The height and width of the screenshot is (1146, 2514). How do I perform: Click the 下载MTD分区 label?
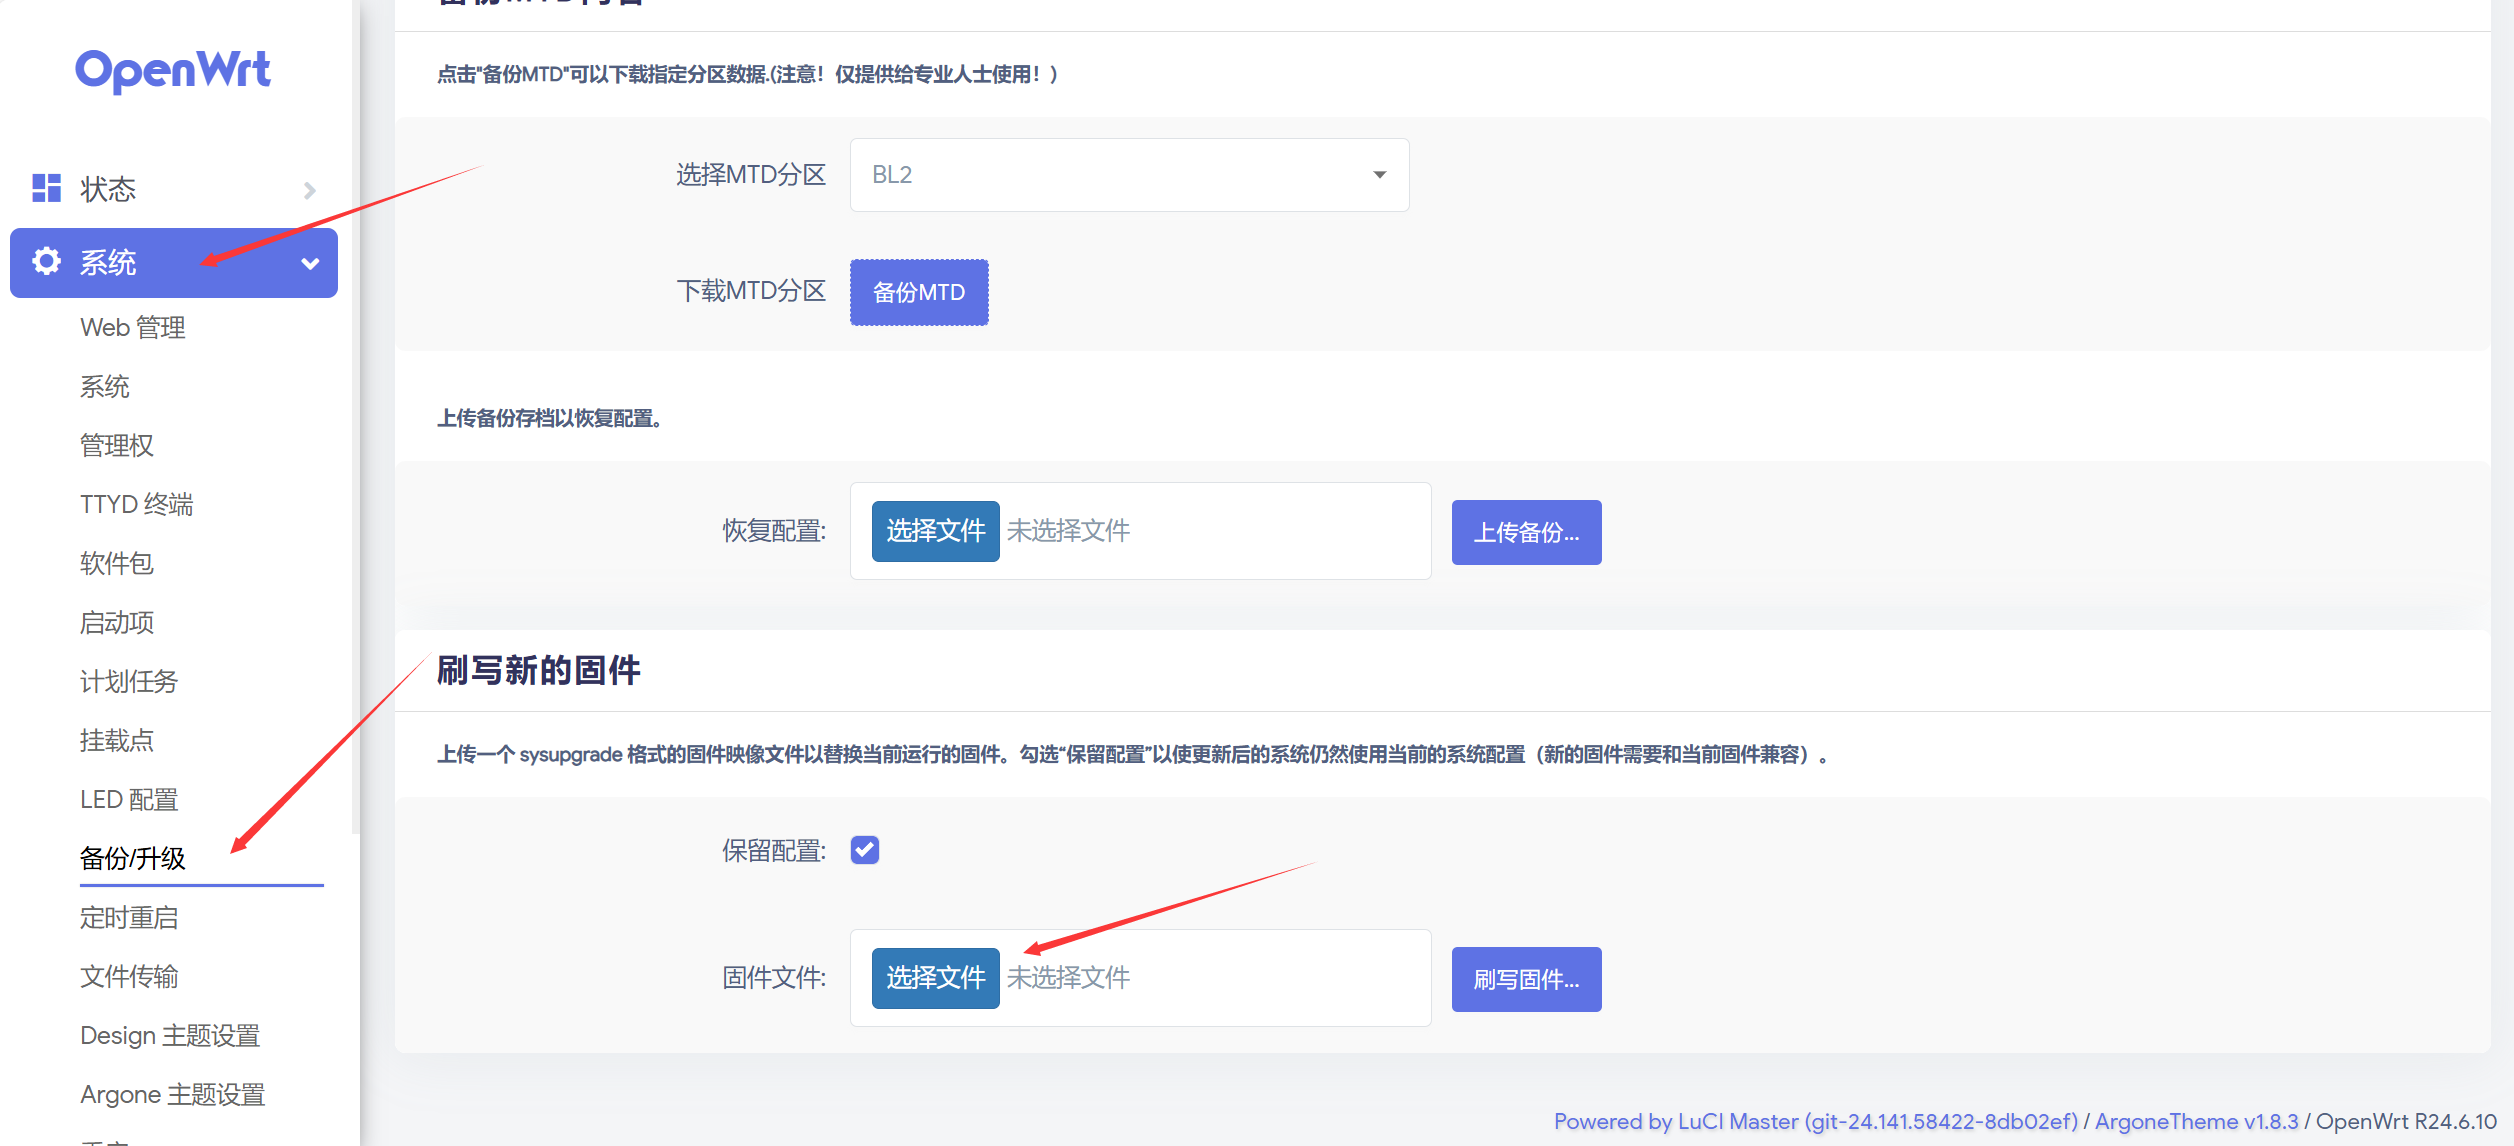751,291
